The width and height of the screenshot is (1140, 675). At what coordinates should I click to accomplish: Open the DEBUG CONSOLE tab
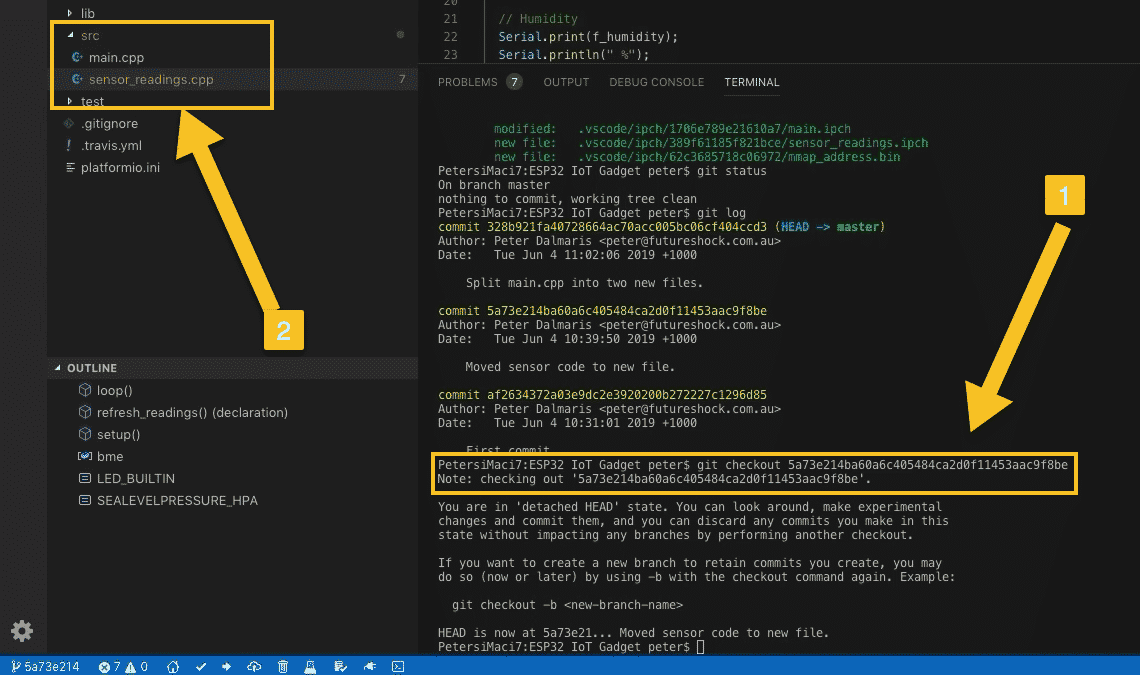[657, 82]
